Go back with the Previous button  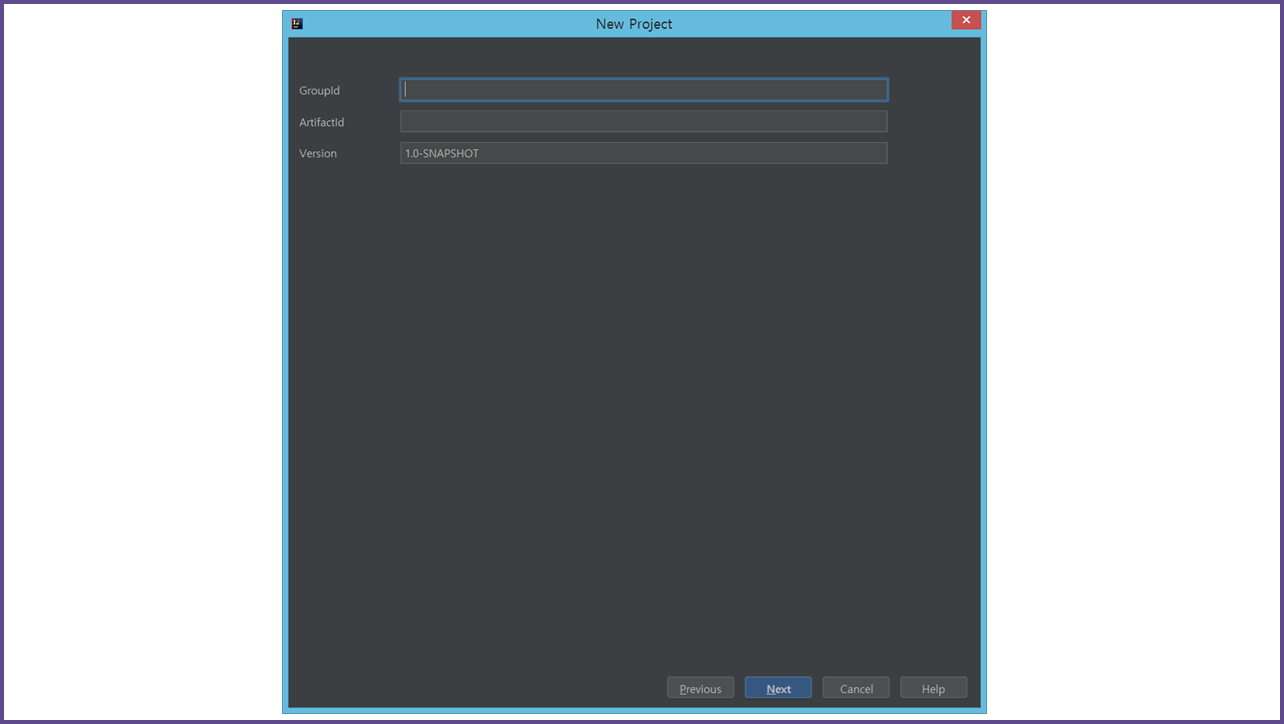pos(701,688)
